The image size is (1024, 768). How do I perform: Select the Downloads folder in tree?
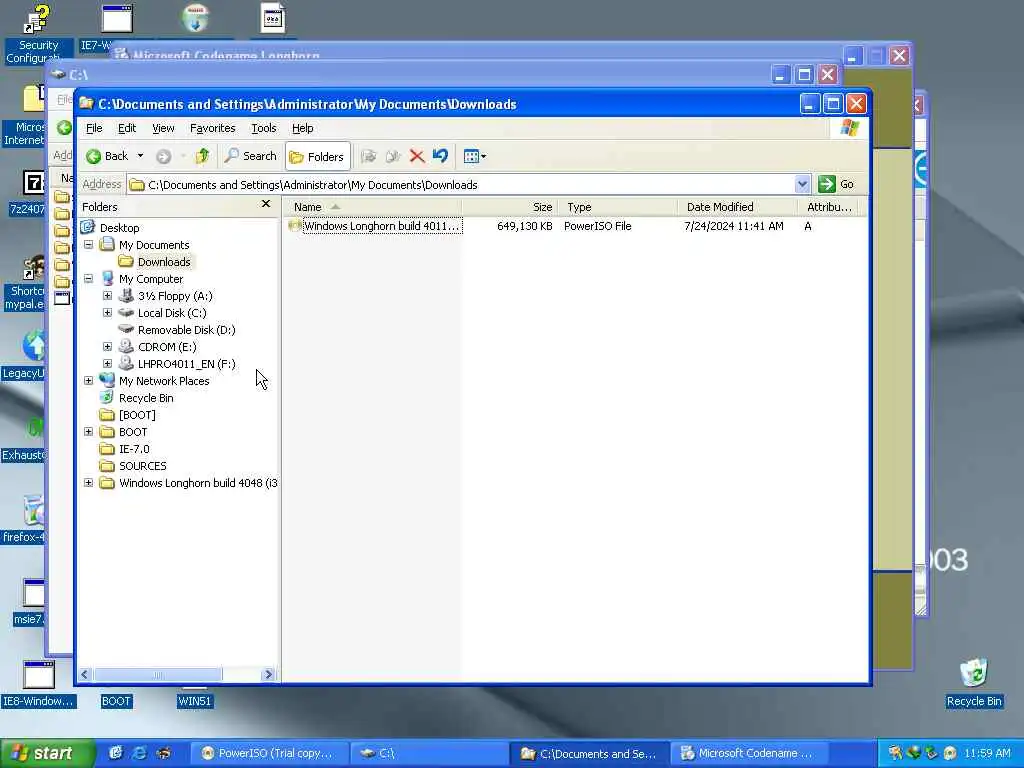click(x=164, y=262)
